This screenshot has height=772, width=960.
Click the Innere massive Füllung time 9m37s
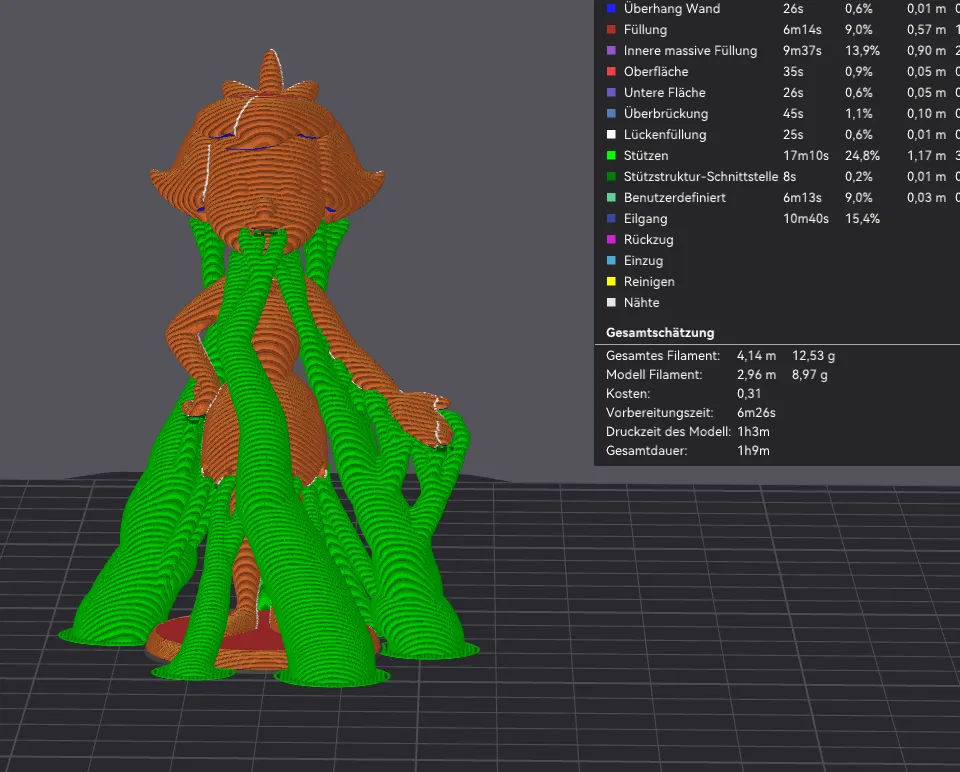802,50
